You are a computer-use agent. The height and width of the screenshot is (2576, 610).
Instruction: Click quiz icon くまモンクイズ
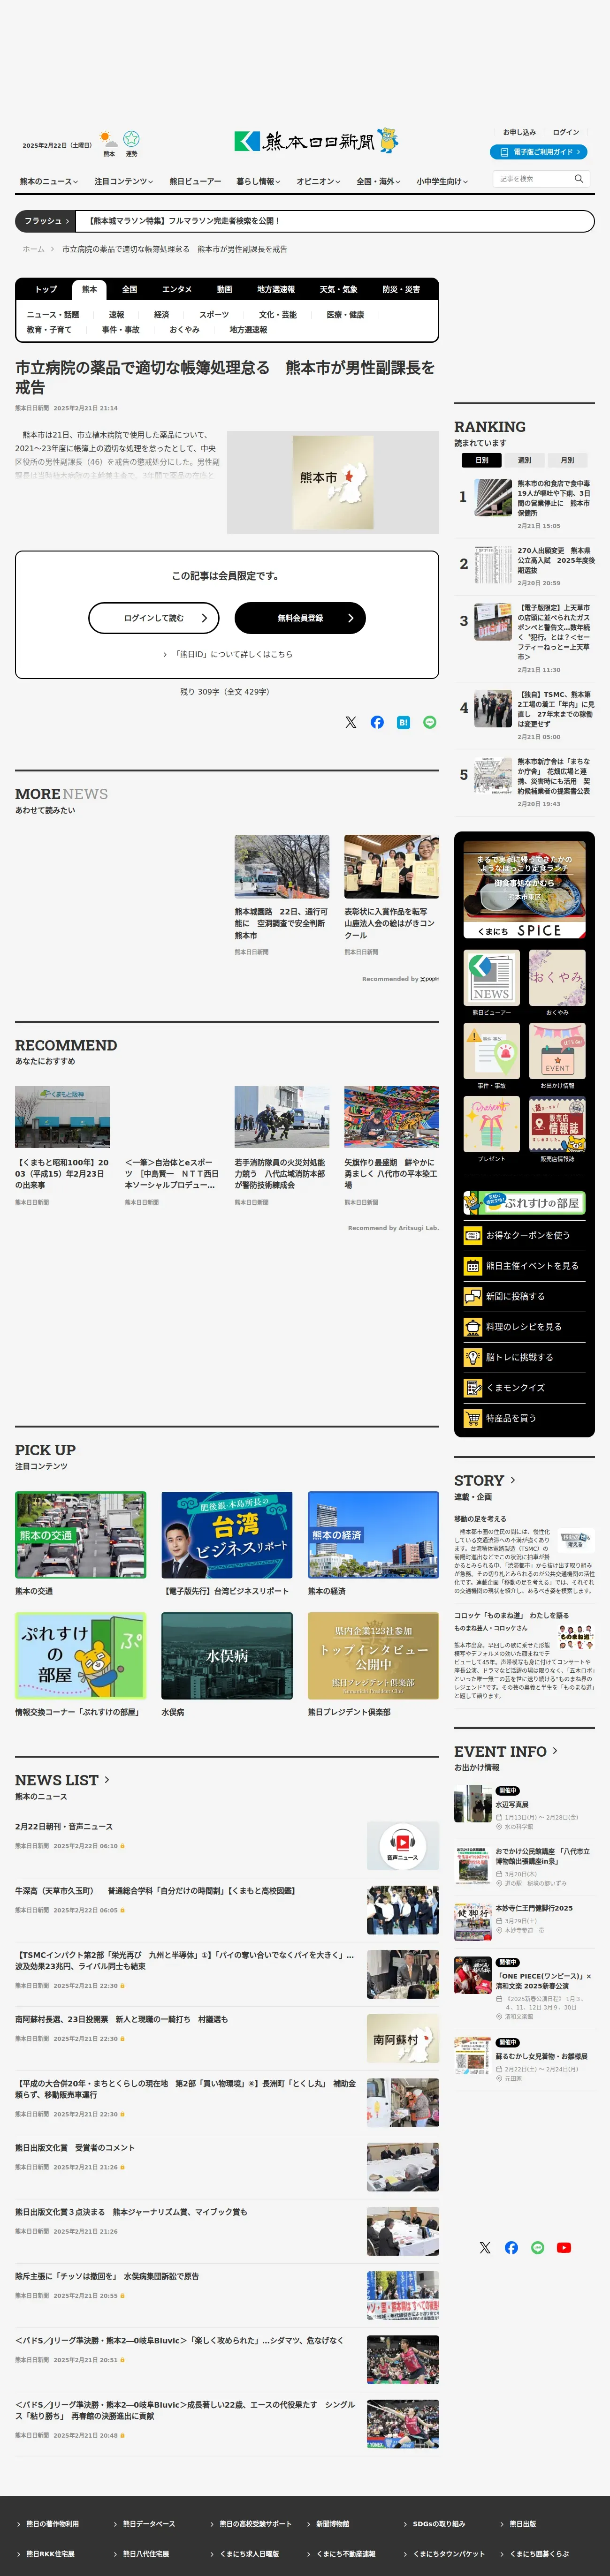(473, 1388)
